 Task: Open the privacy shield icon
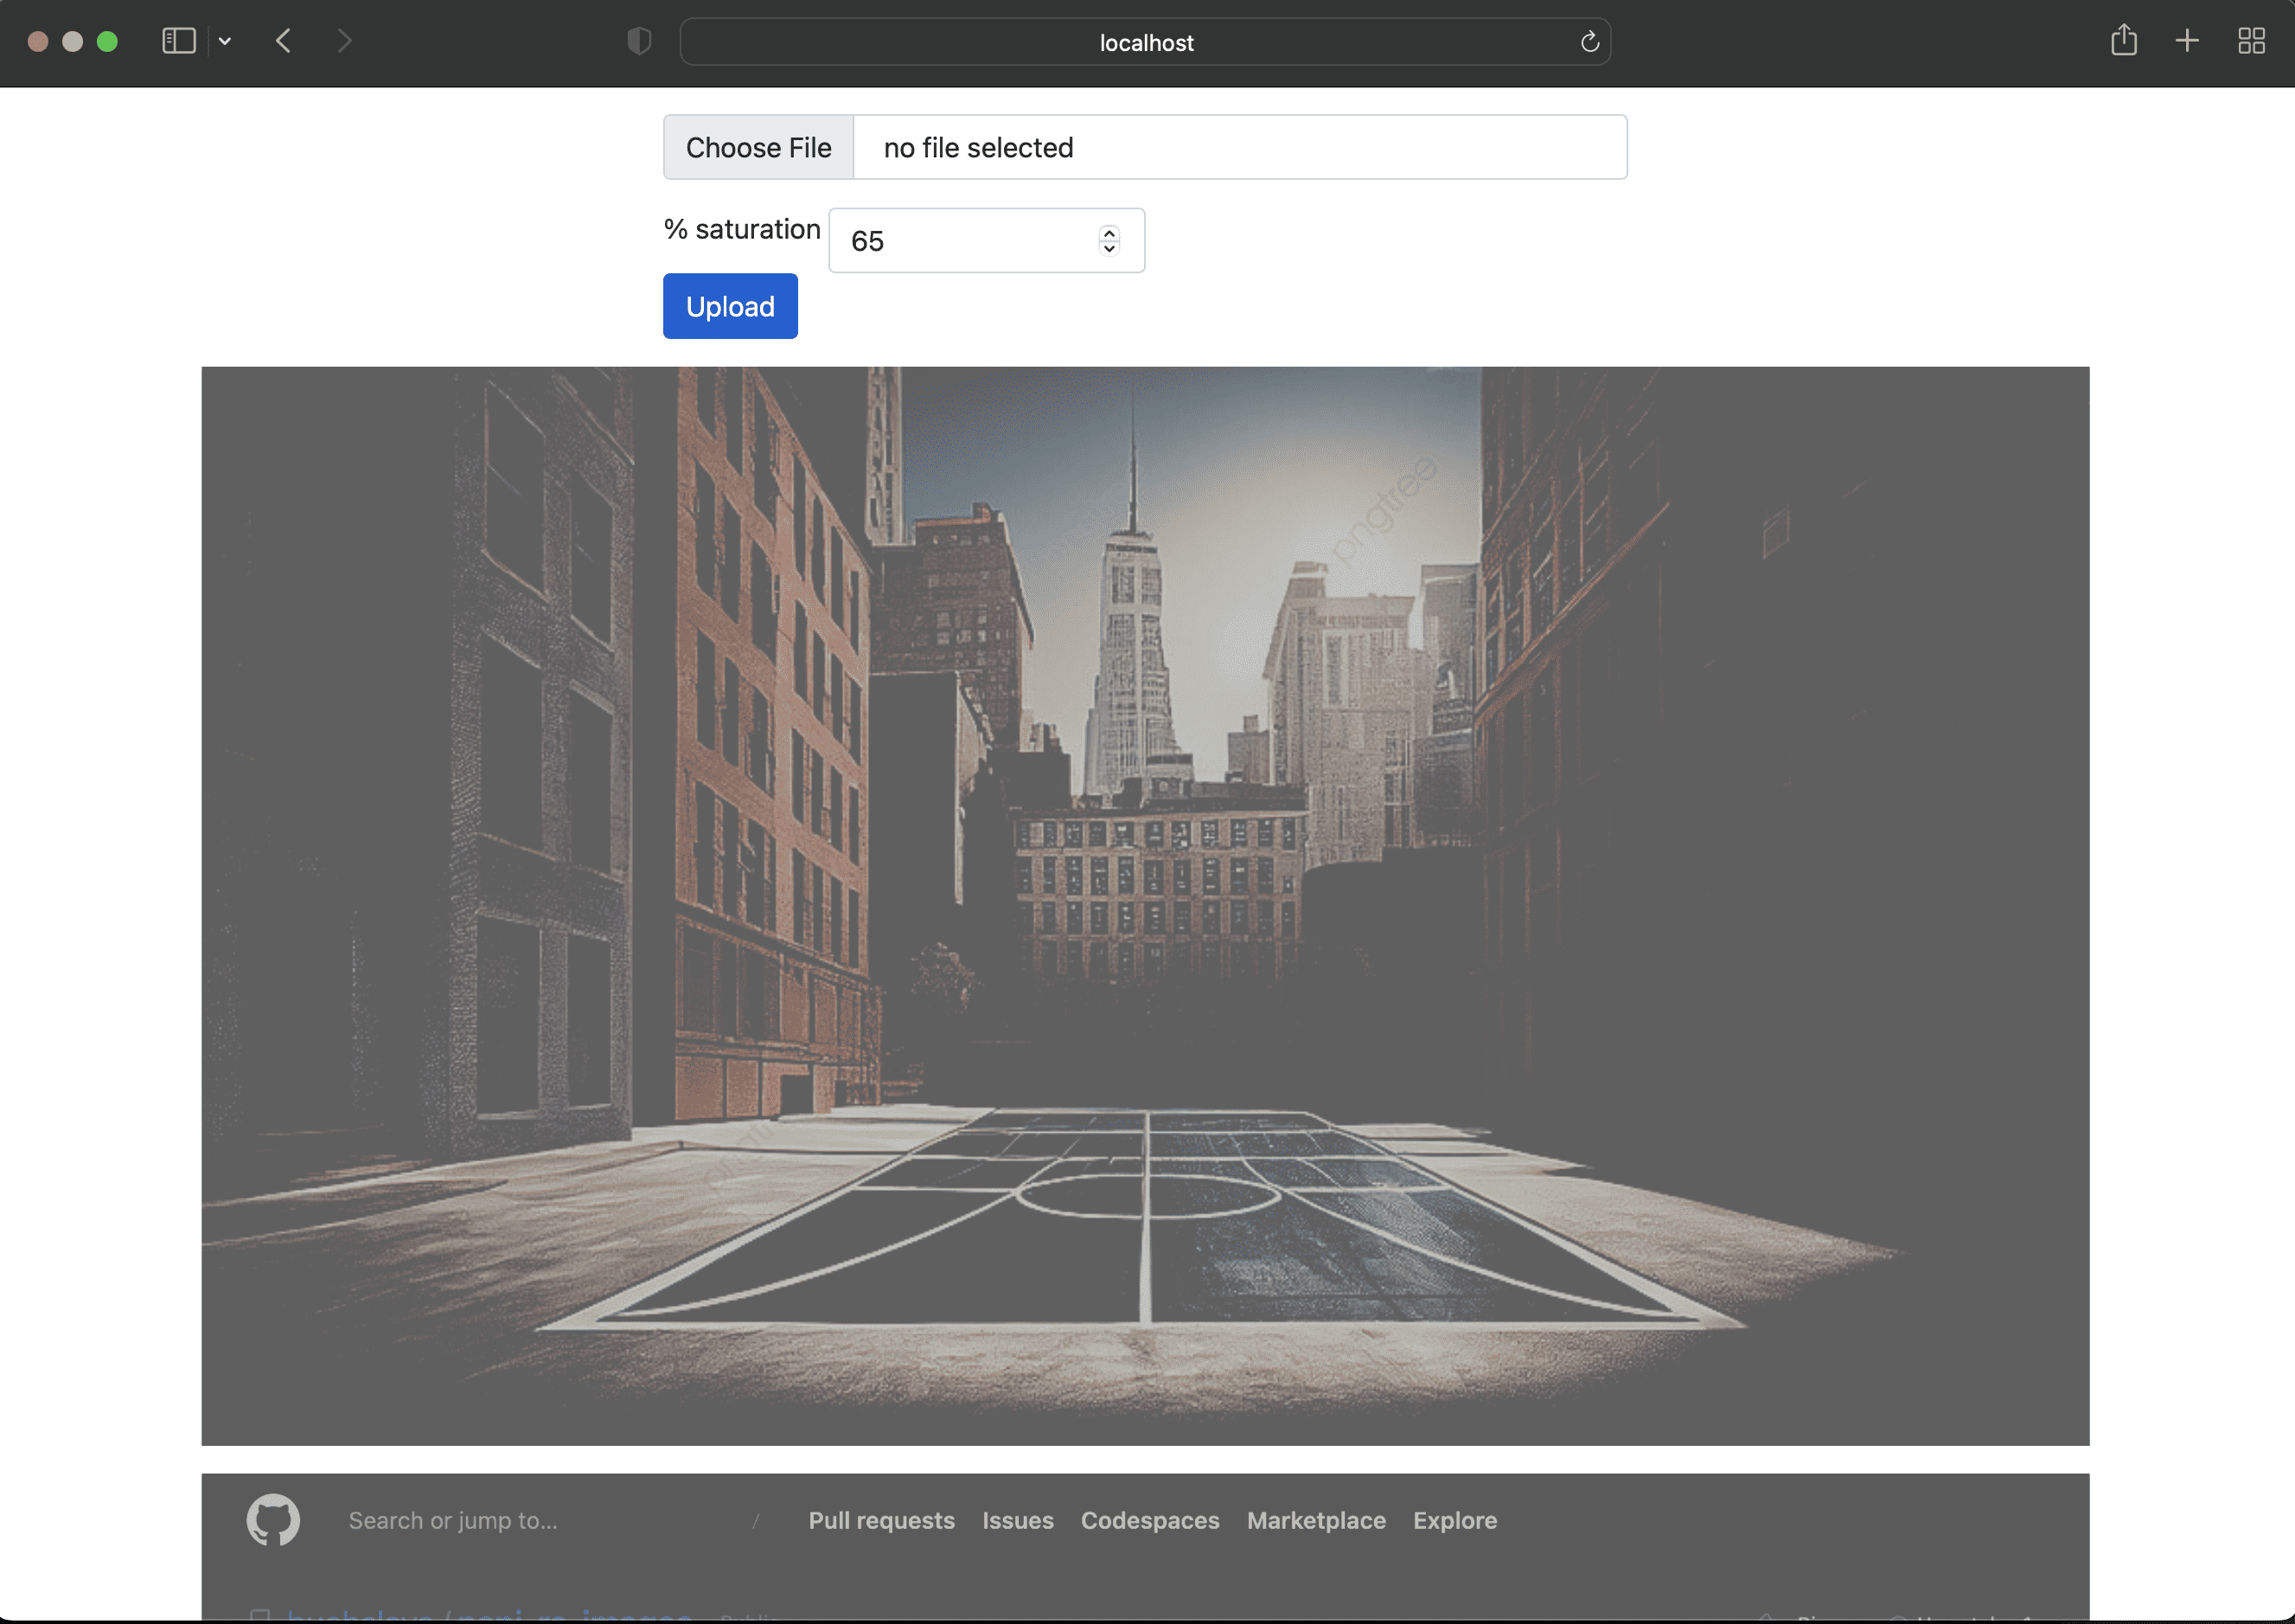[639, 41]
